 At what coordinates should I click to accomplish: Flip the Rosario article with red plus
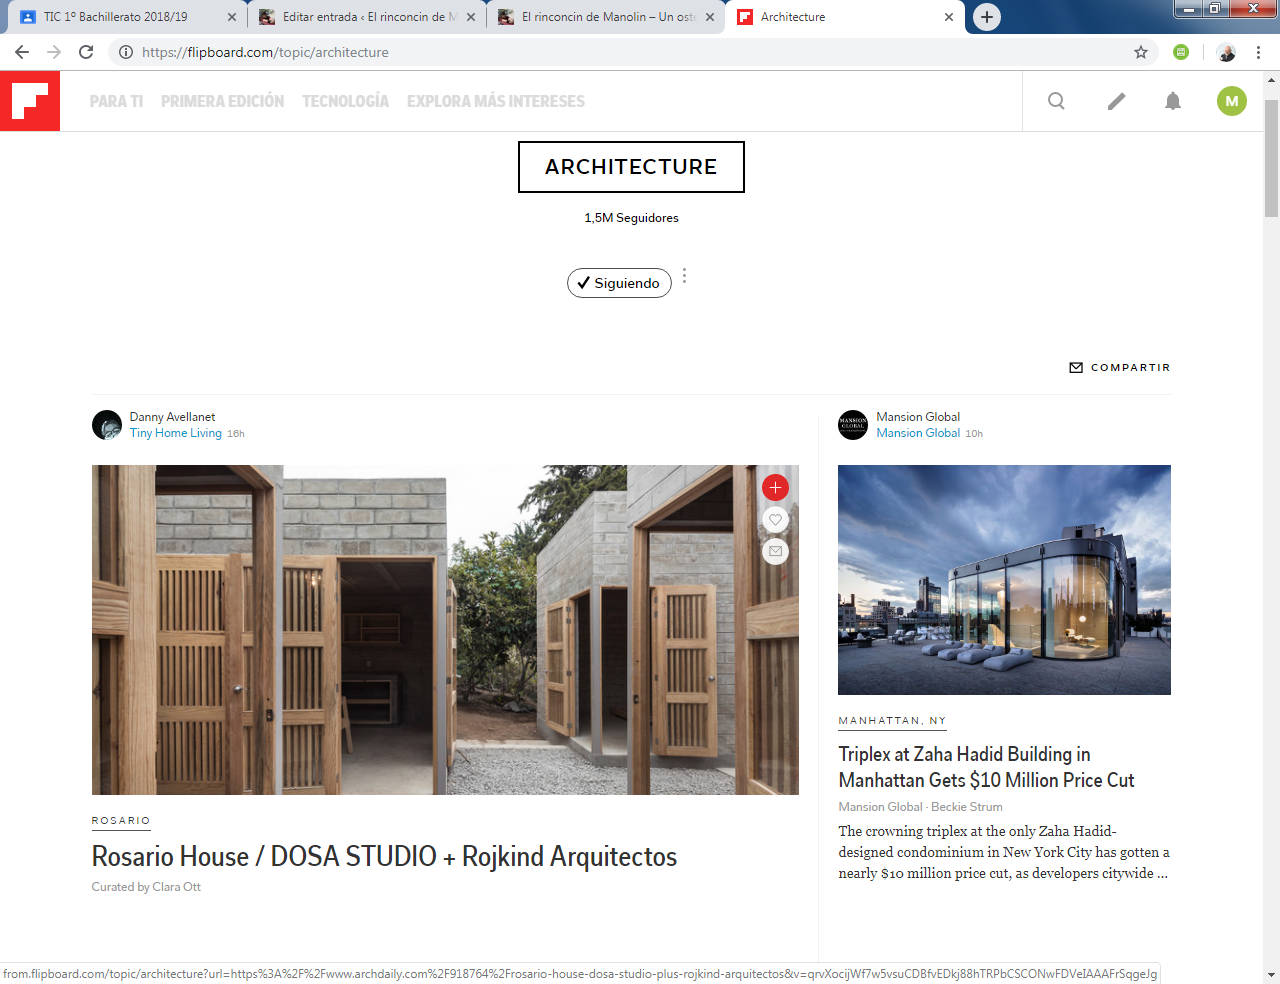click(x=775, y=487)
